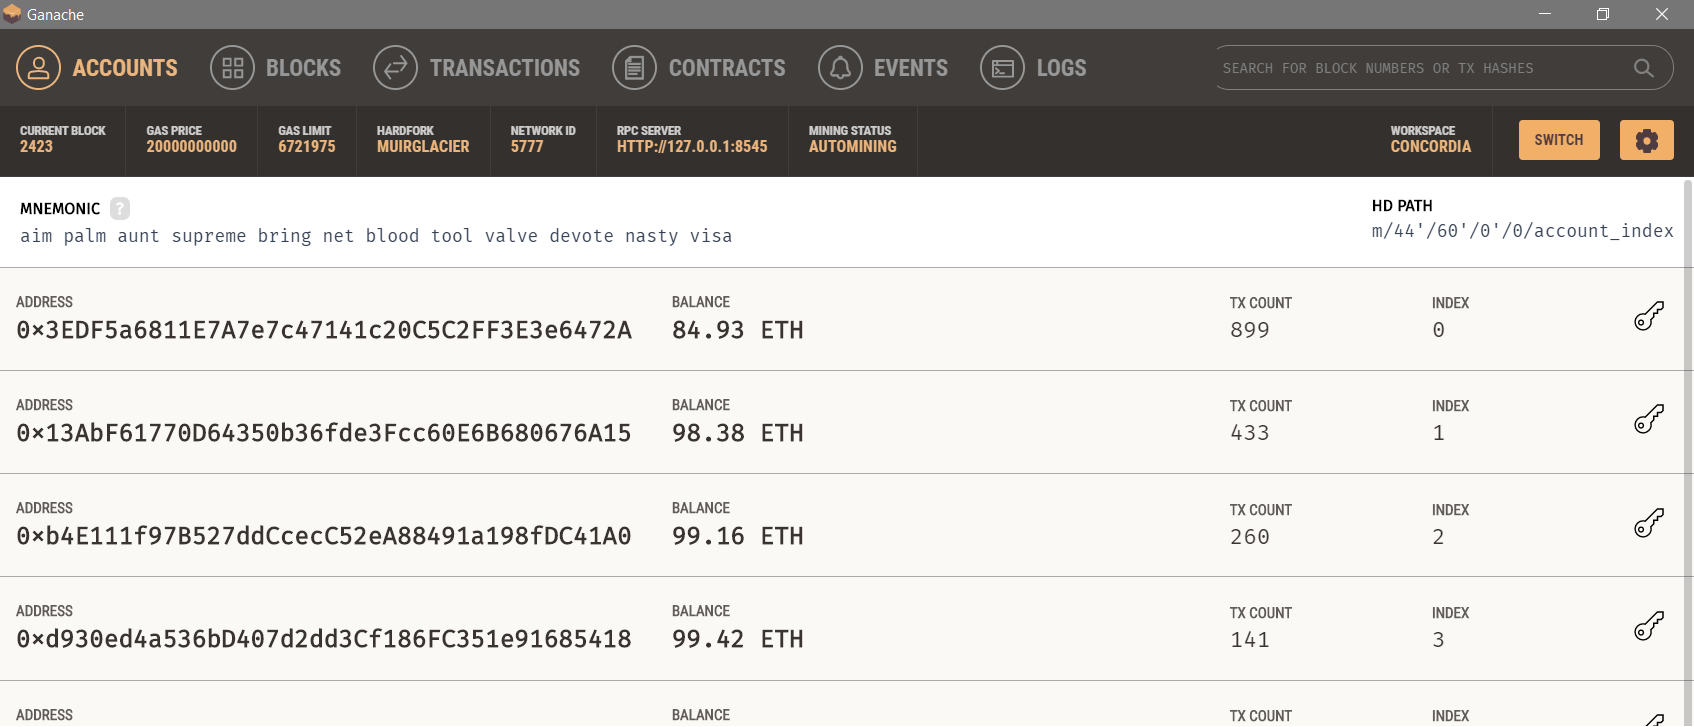Click key icon for account index 3
The image size is (1694, 727).
tap(1648, 626)
